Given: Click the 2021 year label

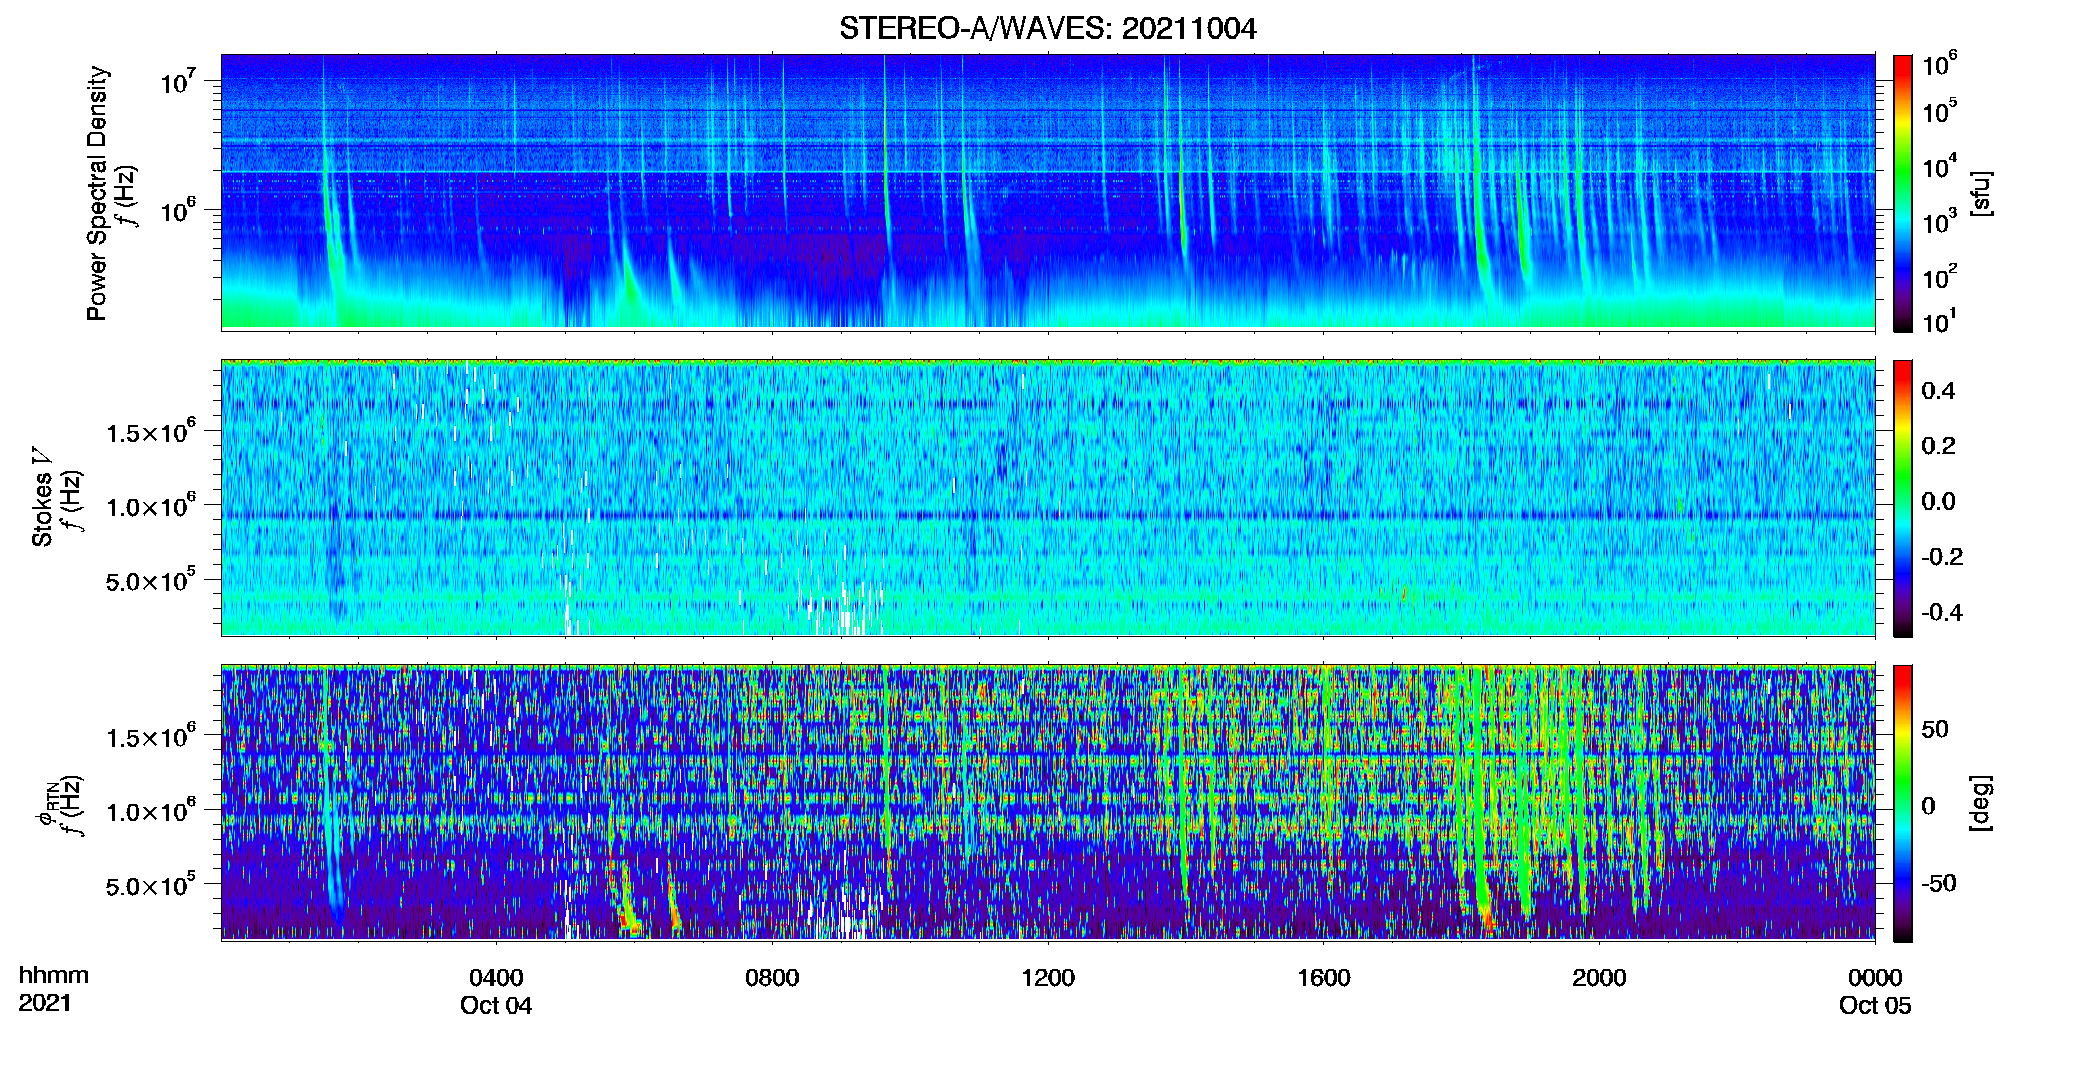Looking at the screenshot, I should click(x=45, y=1003).
